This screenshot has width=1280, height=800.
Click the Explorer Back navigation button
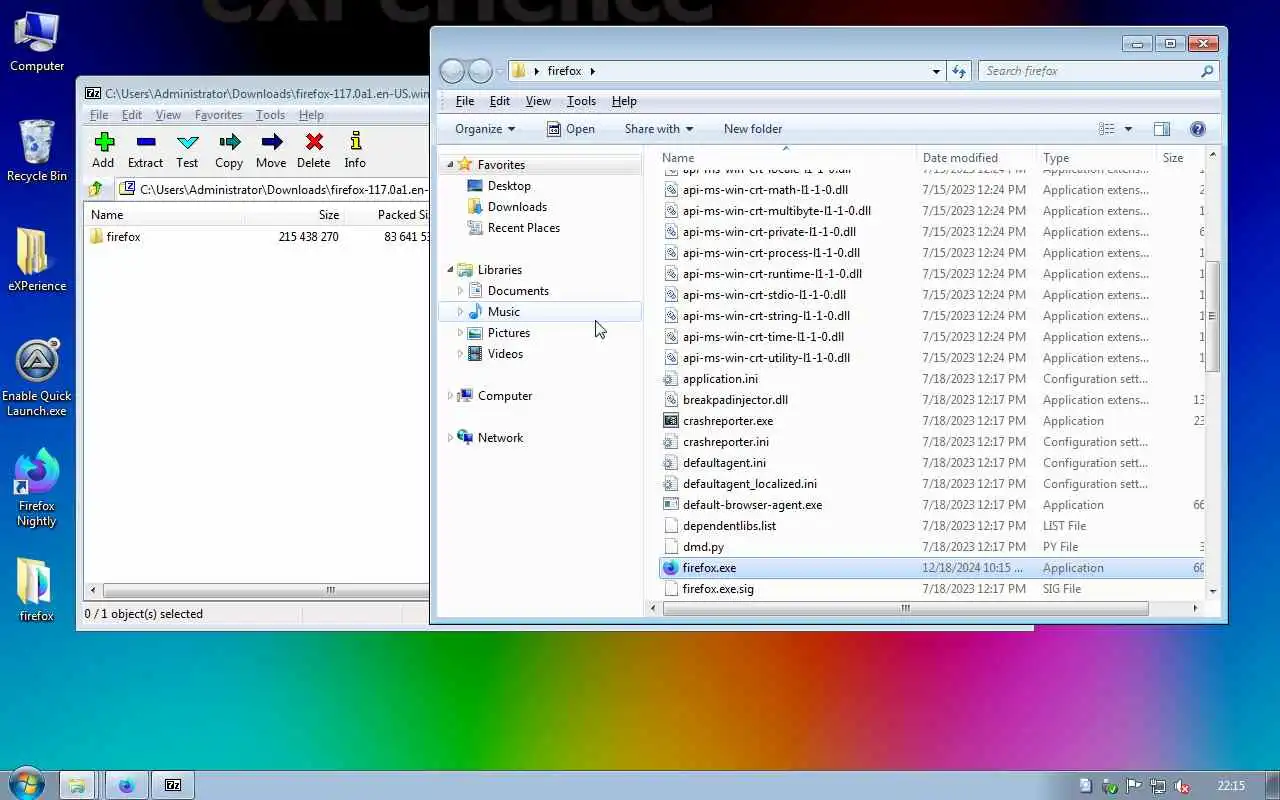click(x=452, y=71)
